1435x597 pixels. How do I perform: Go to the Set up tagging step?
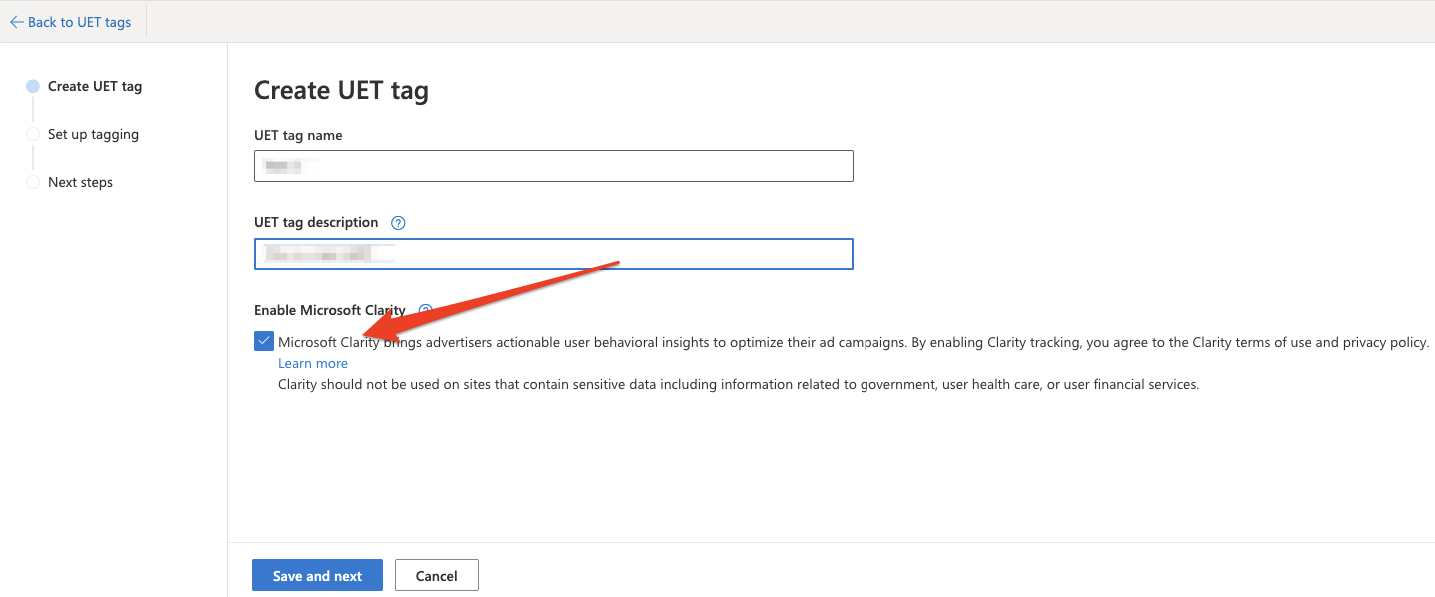point(93,134)
